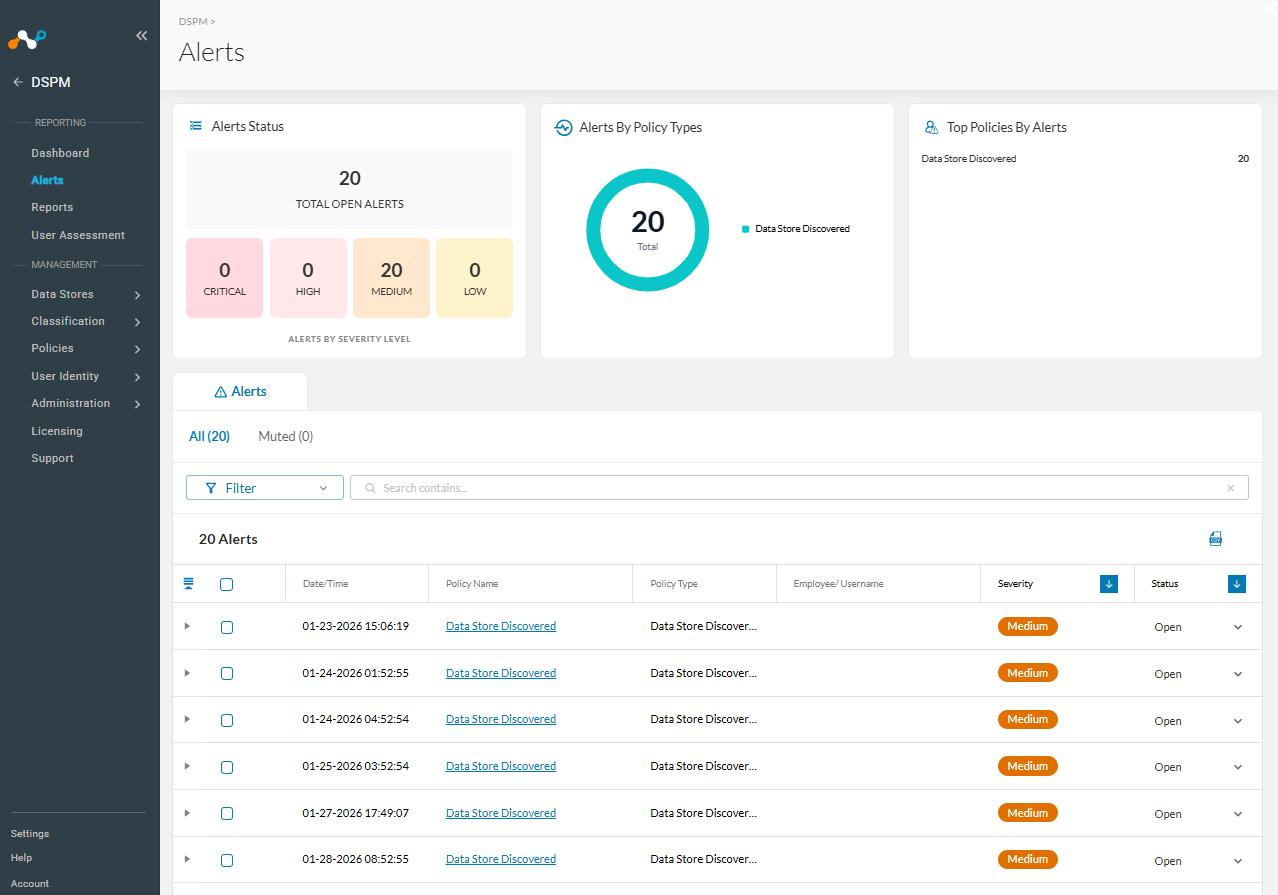Select the checkbox for alert 01-25-2026 03:52:54

(x=227, y=767)
